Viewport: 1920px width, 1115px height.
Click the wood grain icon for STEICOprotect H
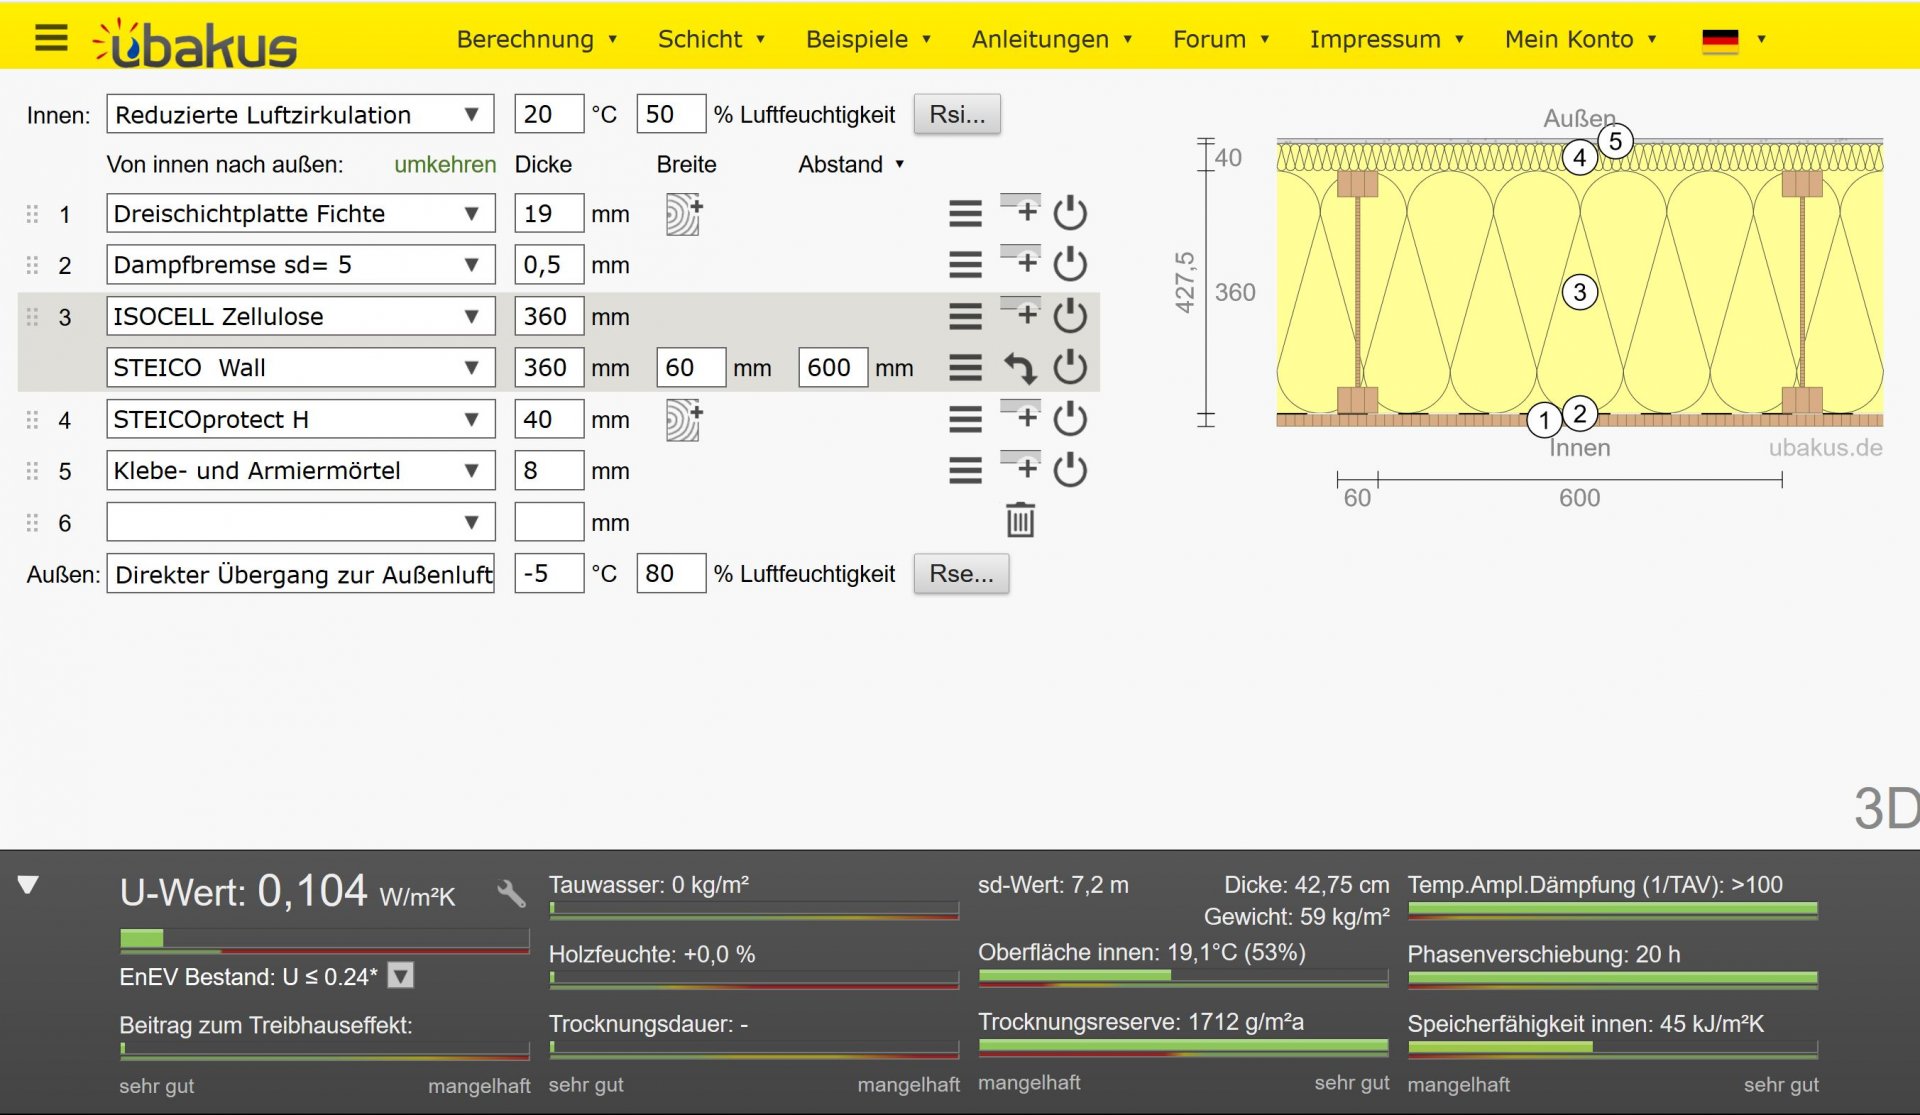[x=684, y=420]
